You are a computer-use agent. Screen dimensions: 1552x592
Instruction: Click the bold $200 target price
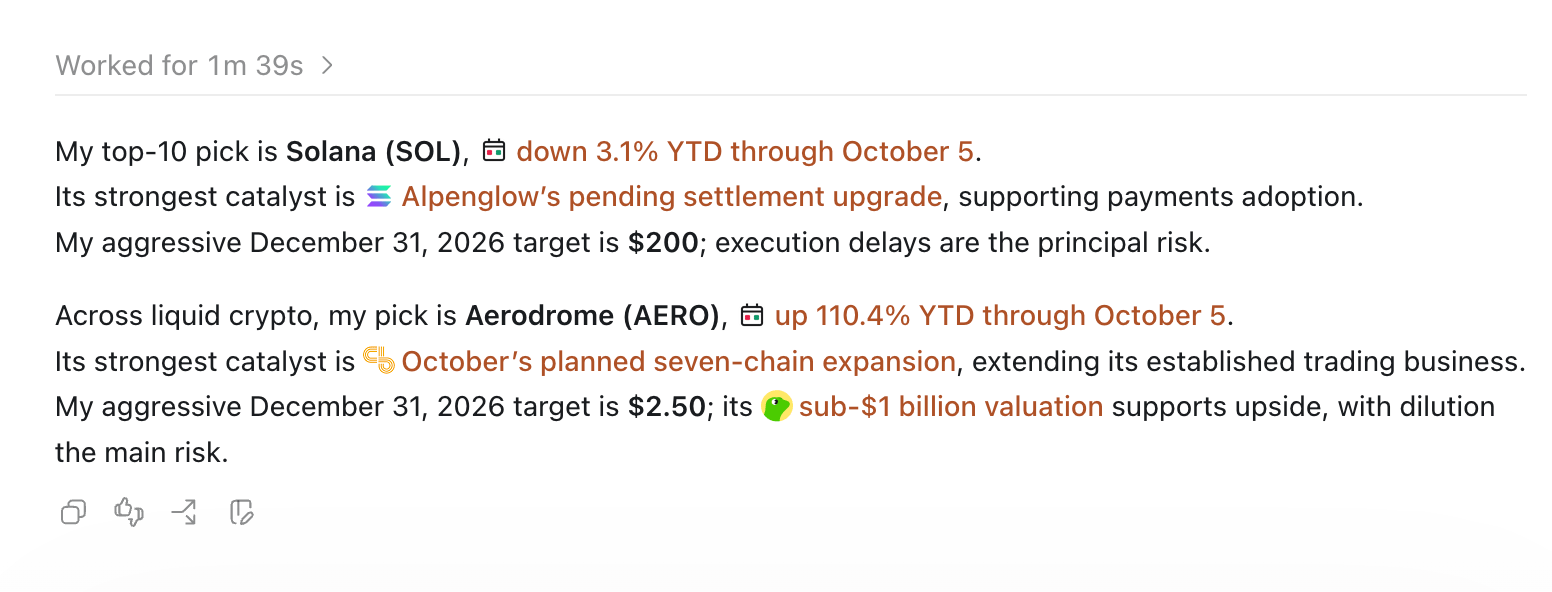click(x=663, y=243)
